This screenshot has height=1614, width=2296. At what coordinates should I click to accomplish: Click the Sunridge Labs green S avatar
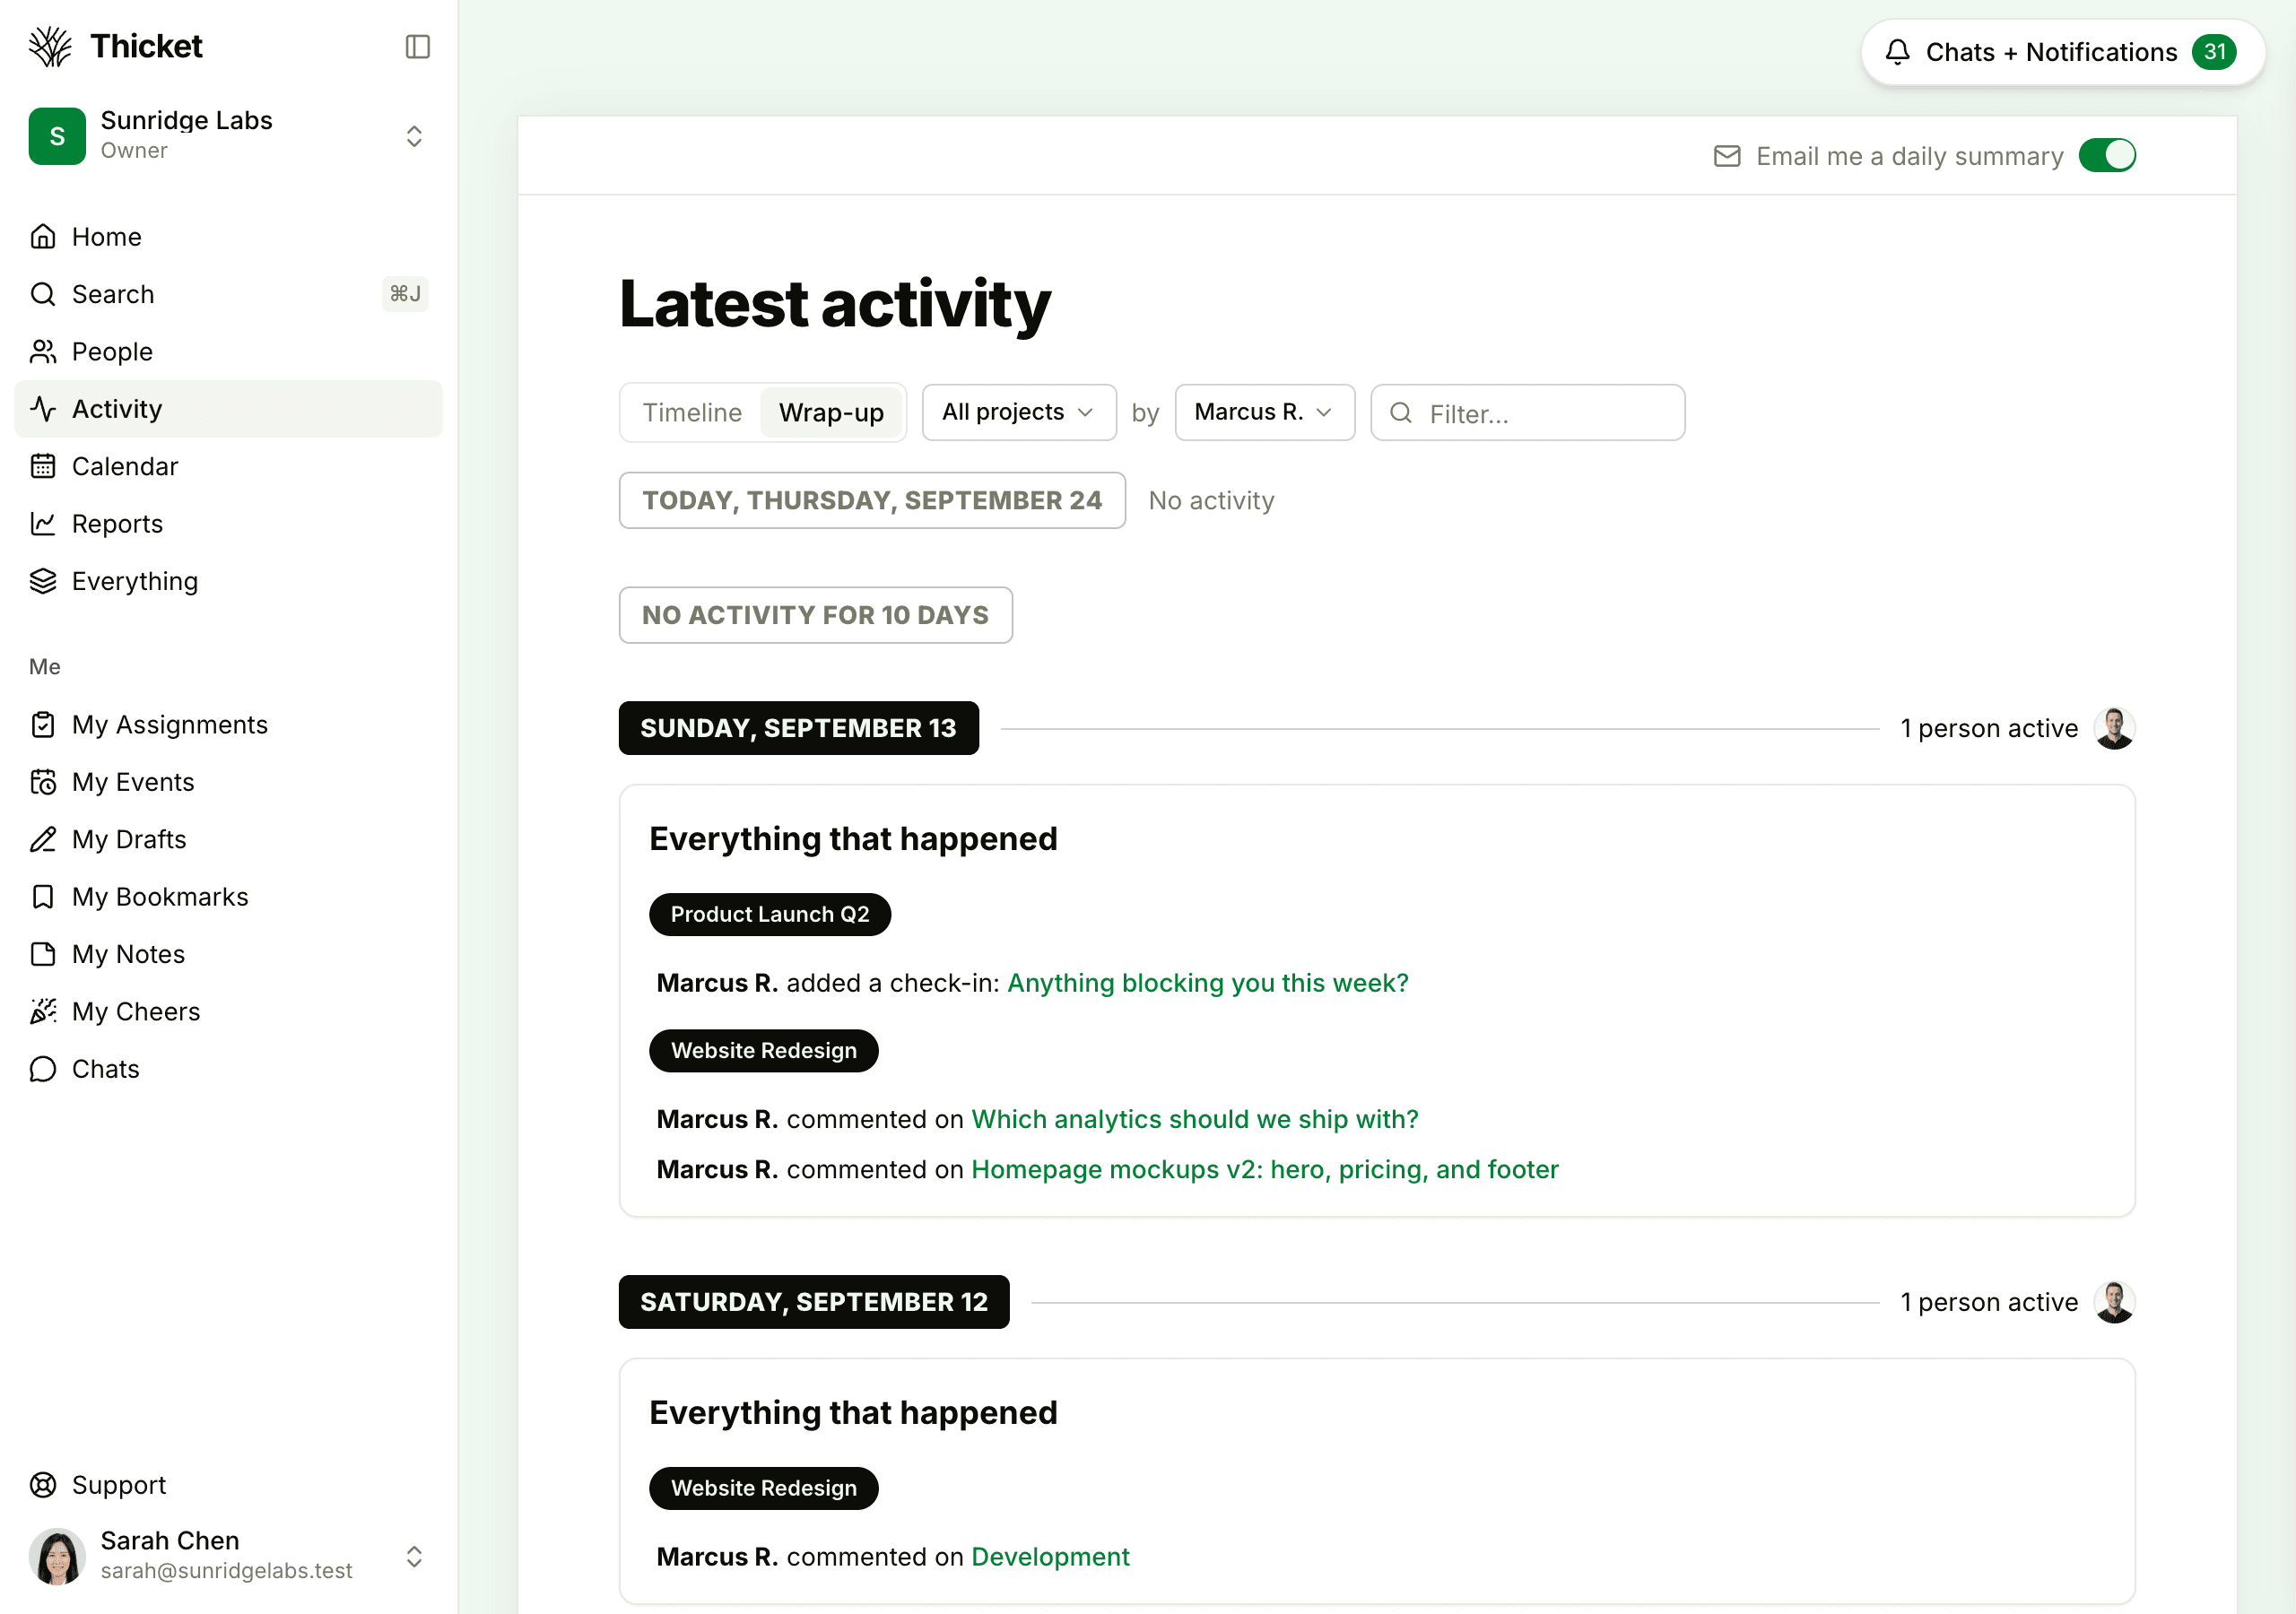pyautogui.click(x=57, y=135)
